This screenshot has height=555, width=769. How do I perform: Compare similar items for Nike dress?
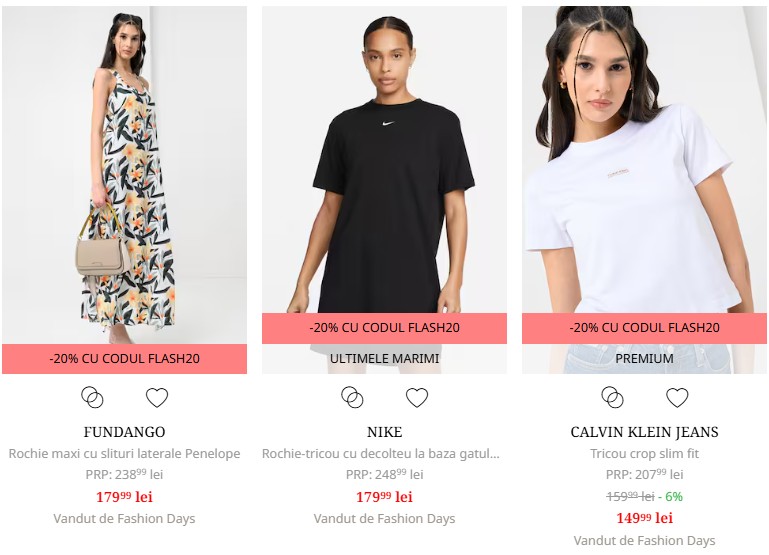(352, 398)
